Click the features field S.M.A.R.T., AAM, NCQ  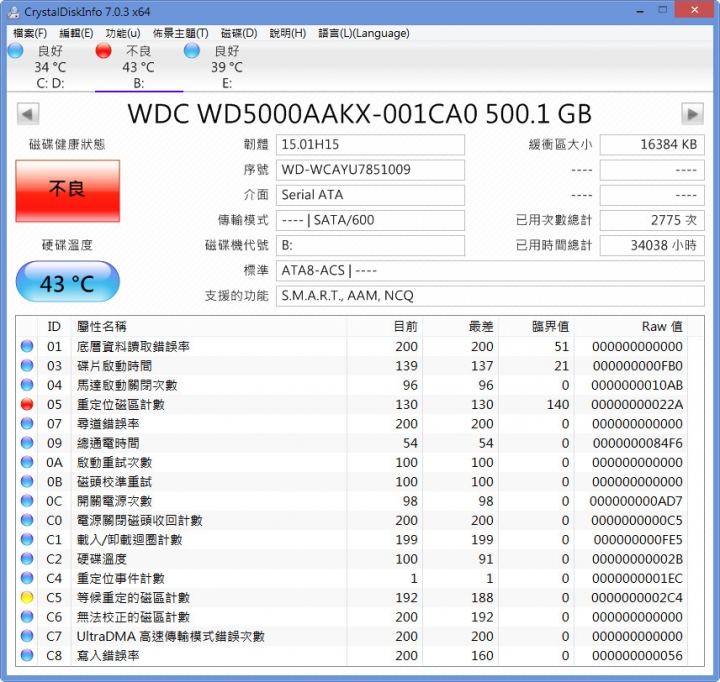(x=490, y=296)
